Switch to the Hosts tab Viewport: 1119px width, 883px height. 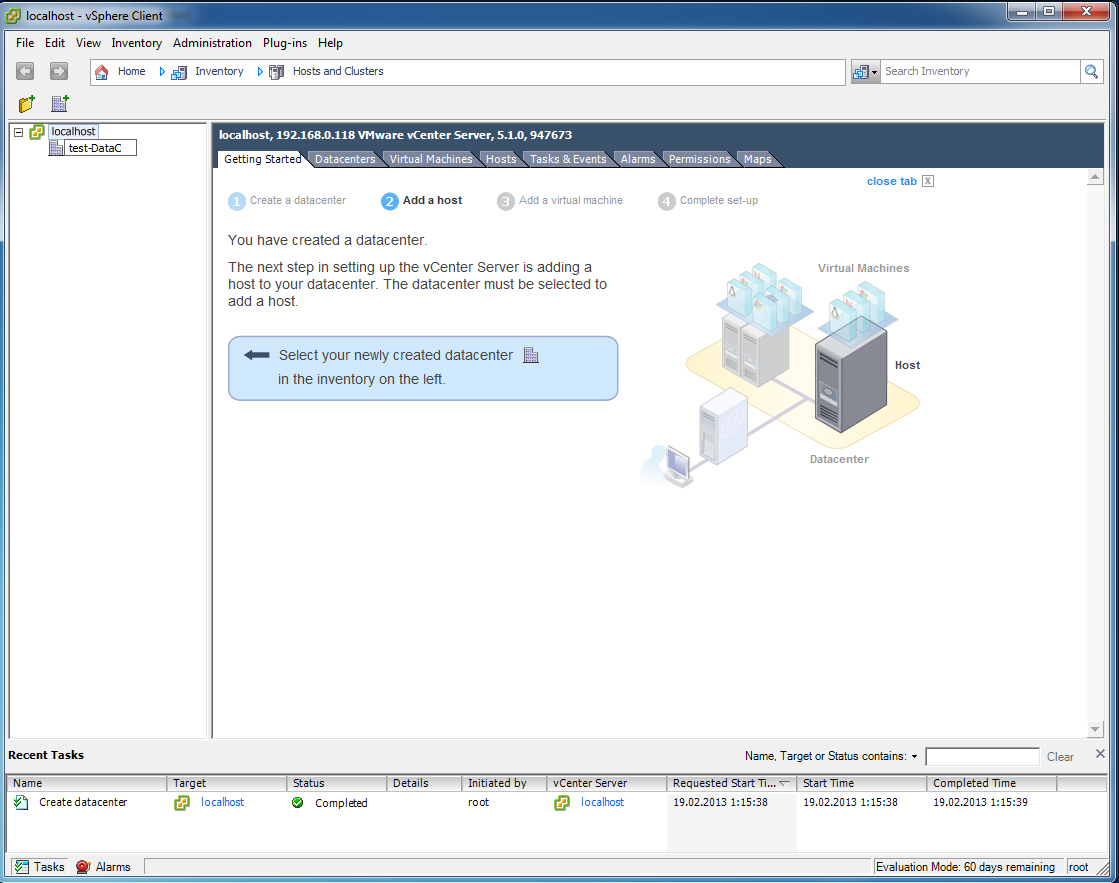(x=501, y=159)
